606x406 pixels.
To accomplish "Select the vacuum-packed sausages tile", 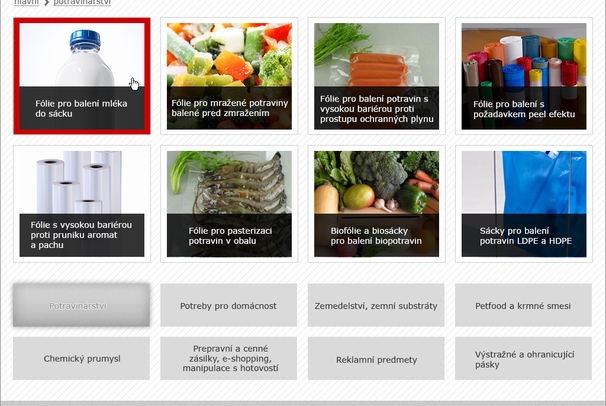I will pos(376,76).
